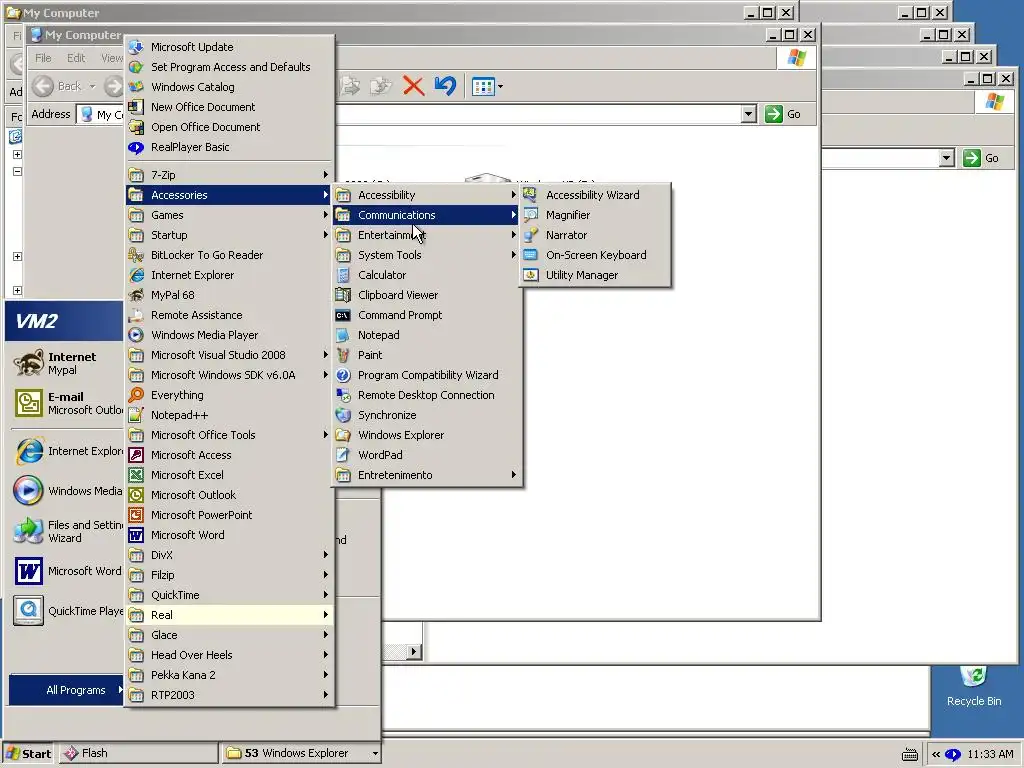Select the Communications menu entry

[x=427, y=215]
